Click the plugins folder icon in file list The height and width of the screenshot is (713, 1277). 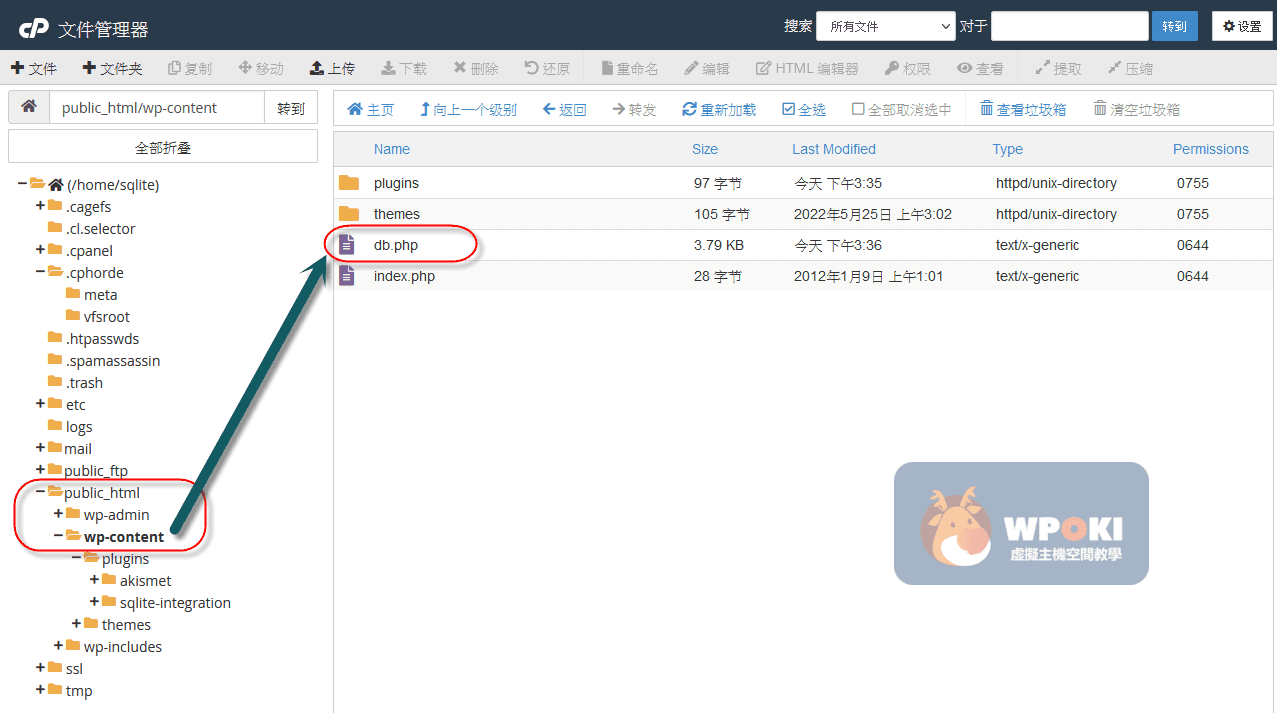click(348, 183)
